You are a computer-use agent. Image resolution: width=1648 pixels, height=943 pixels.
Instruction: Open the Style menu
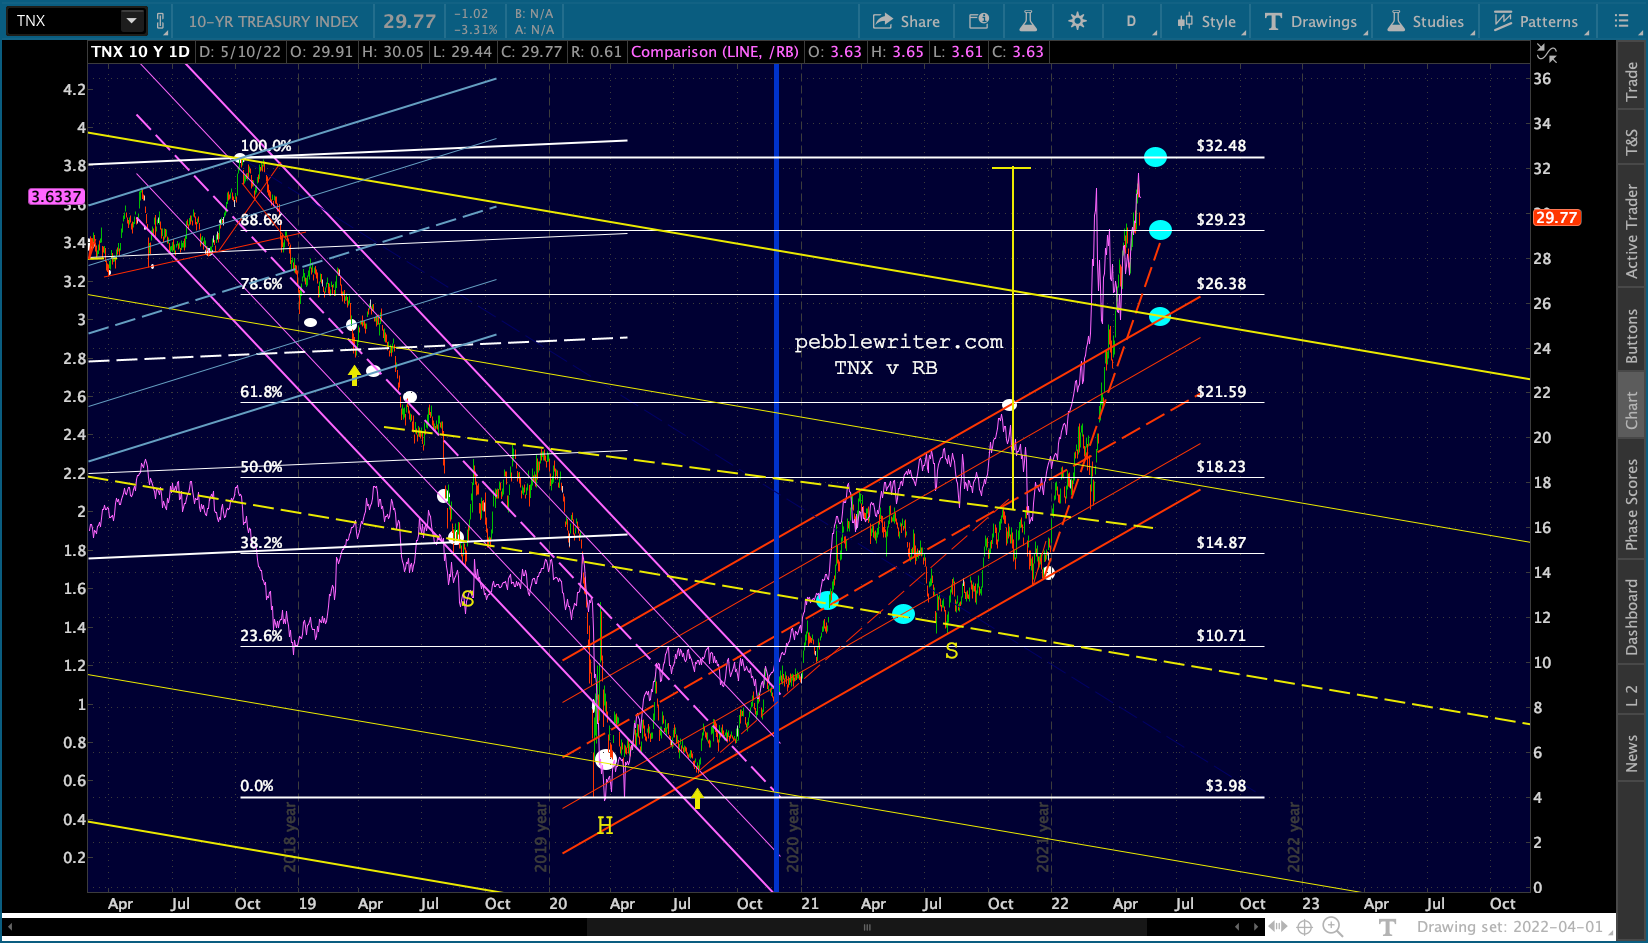click(1208, 21)
